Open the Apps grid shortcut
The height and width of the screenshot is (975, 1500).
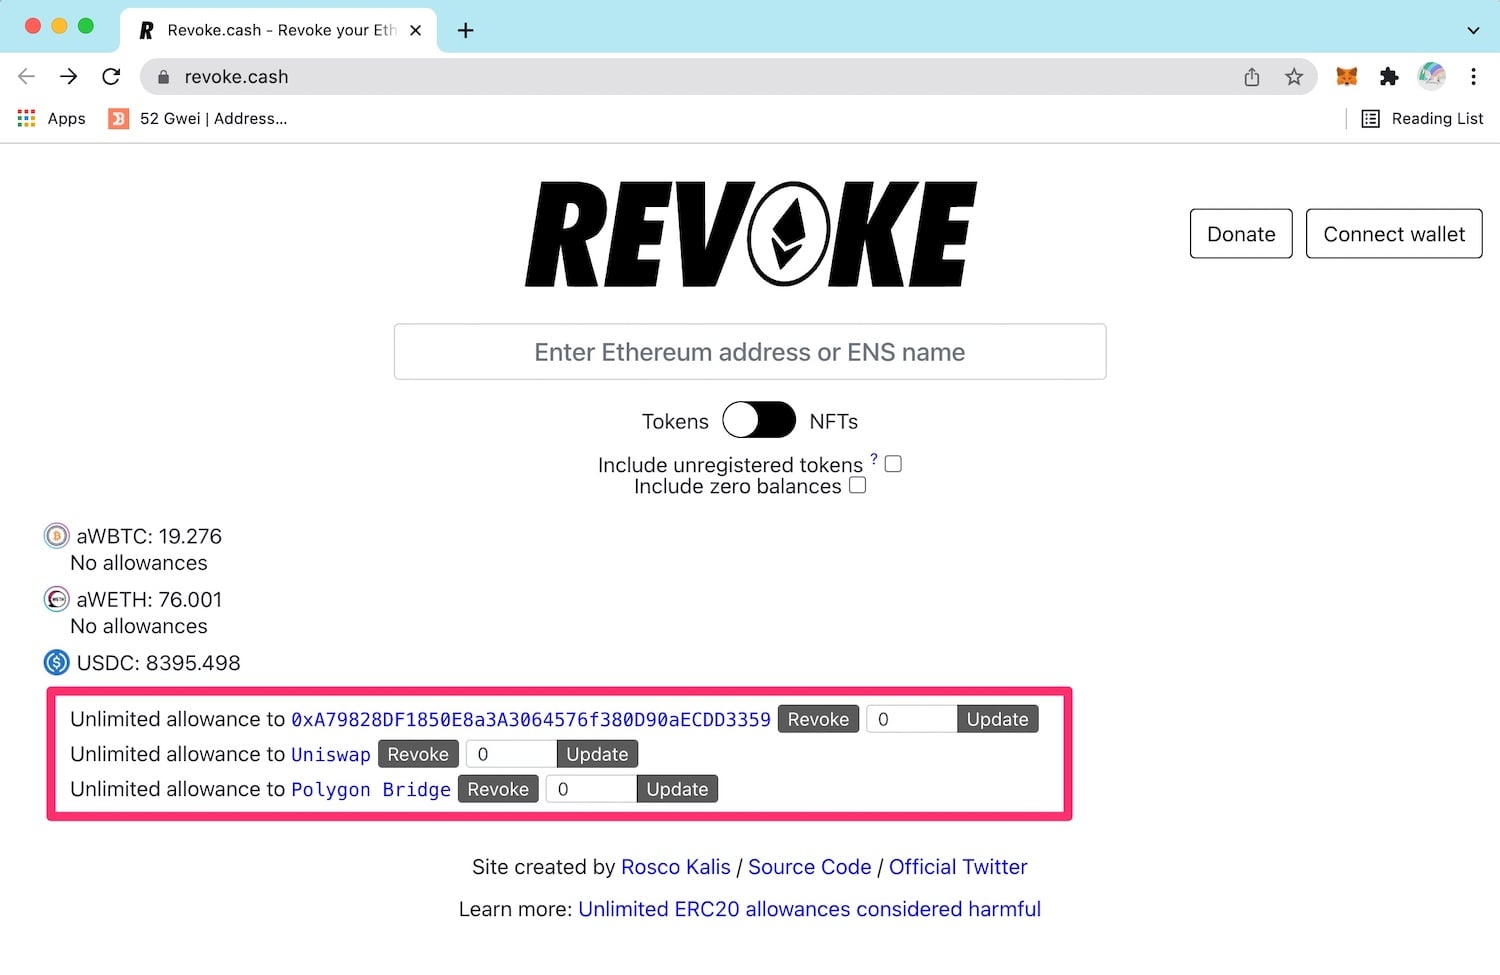(x=51, y=118)
